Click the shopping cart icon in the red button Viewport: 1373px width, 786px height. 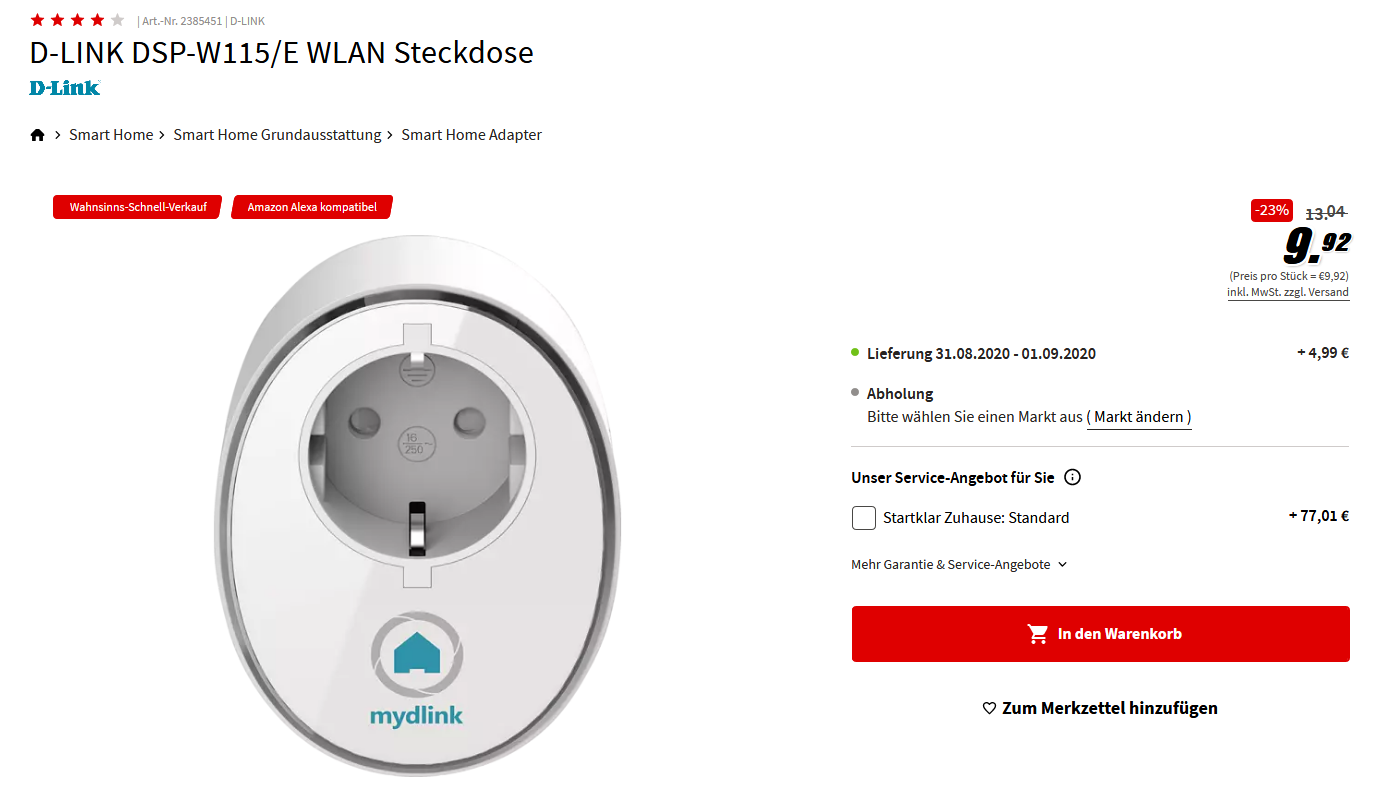(x=1037, y=634)
